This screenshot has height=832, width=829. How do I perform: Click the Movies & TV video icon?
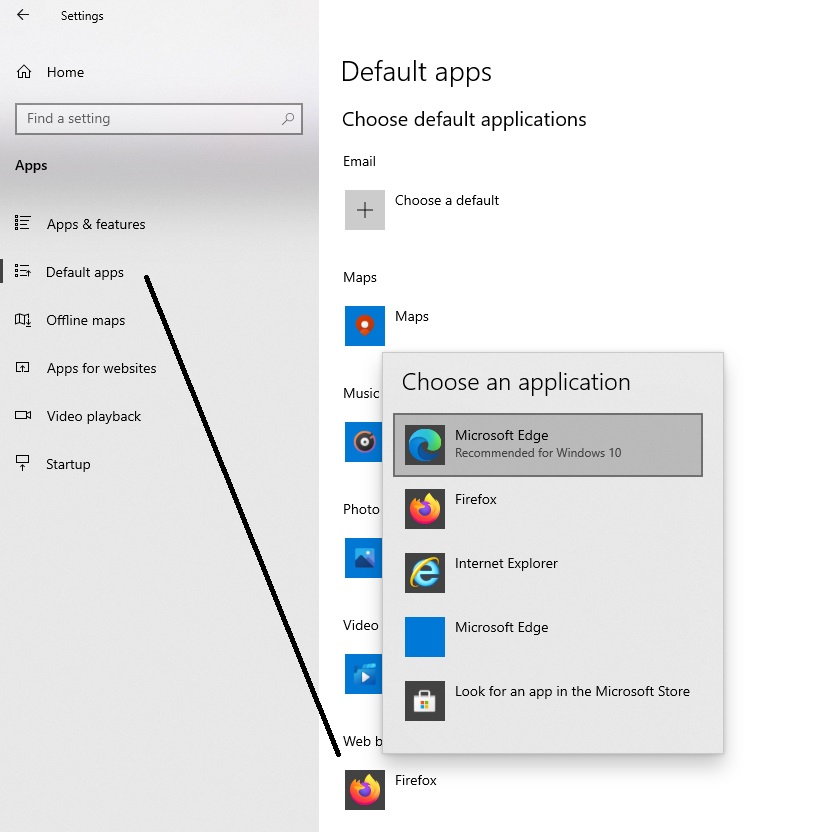click(364, 674)
